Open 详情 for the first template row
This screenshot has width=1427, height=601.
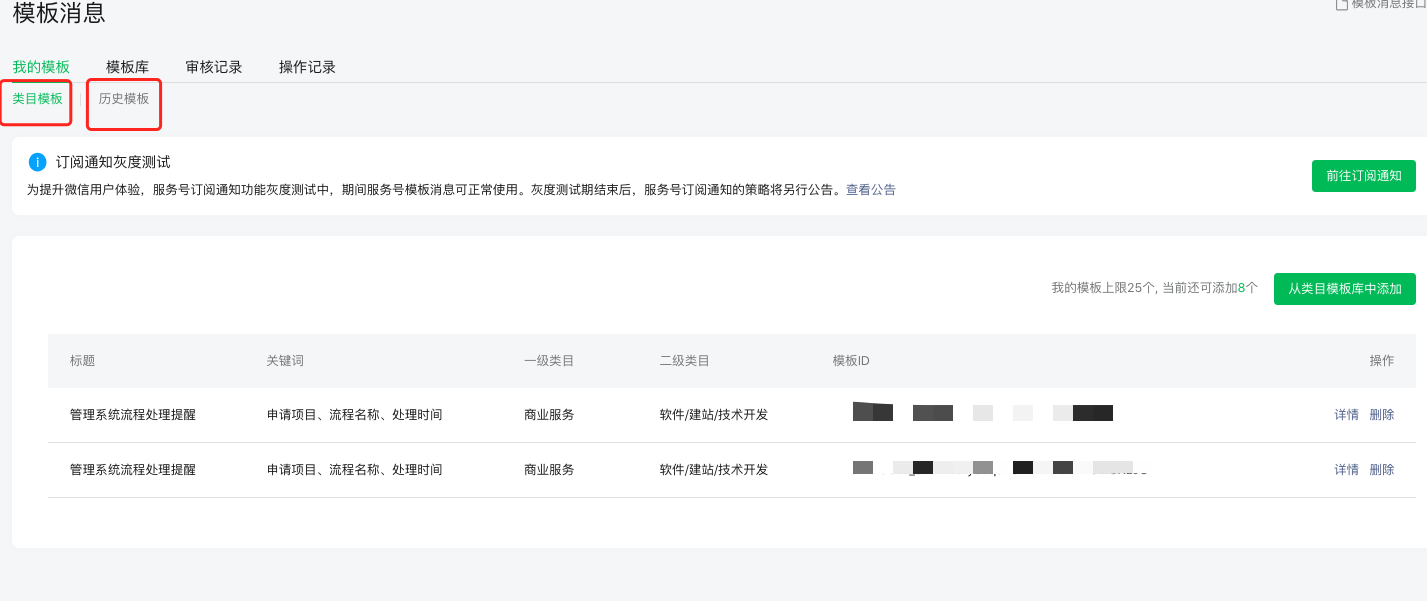coord(1346,414)
